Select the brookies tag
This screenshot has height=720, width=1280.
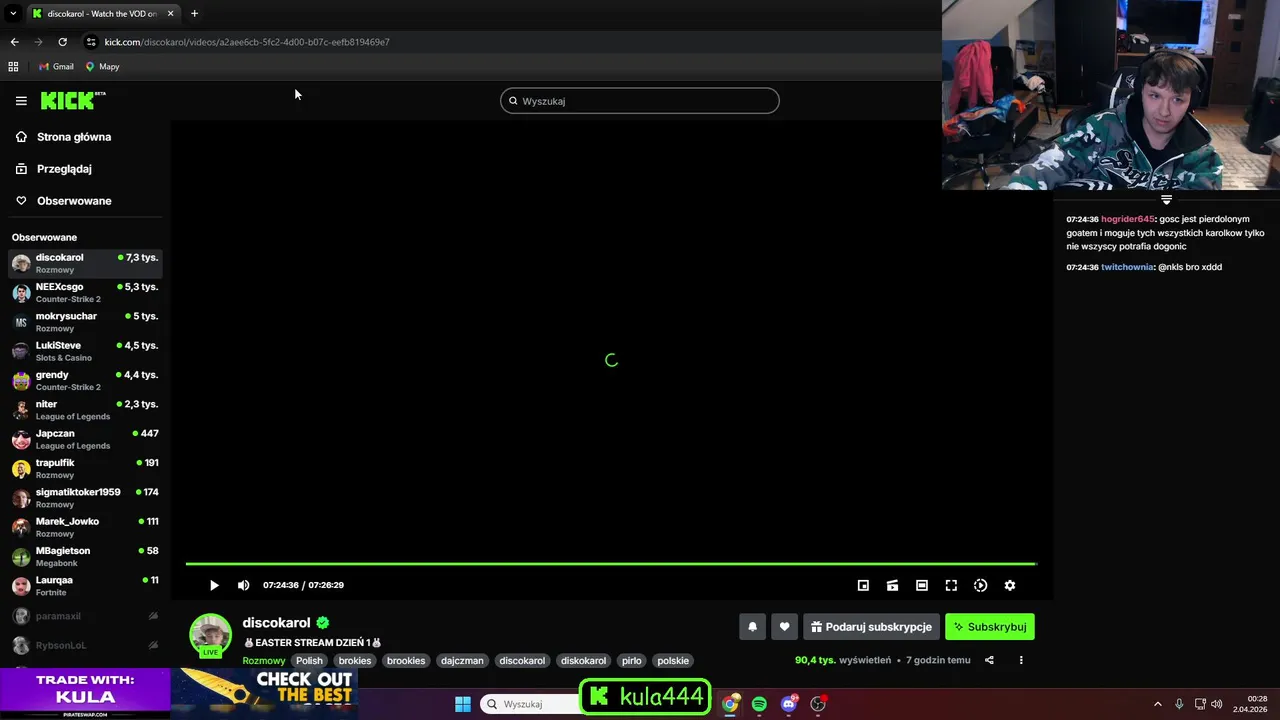point(406,661)
